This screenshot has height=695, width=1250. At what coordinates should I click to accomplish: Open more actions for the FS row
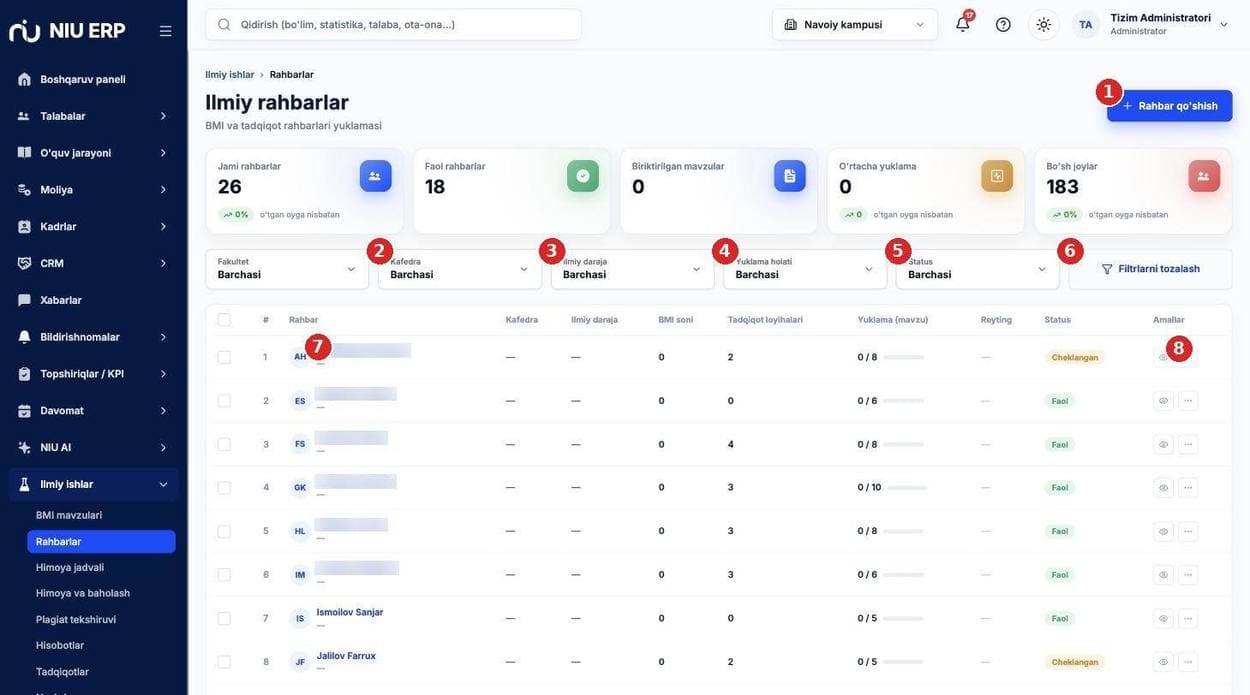point(1188,444)
